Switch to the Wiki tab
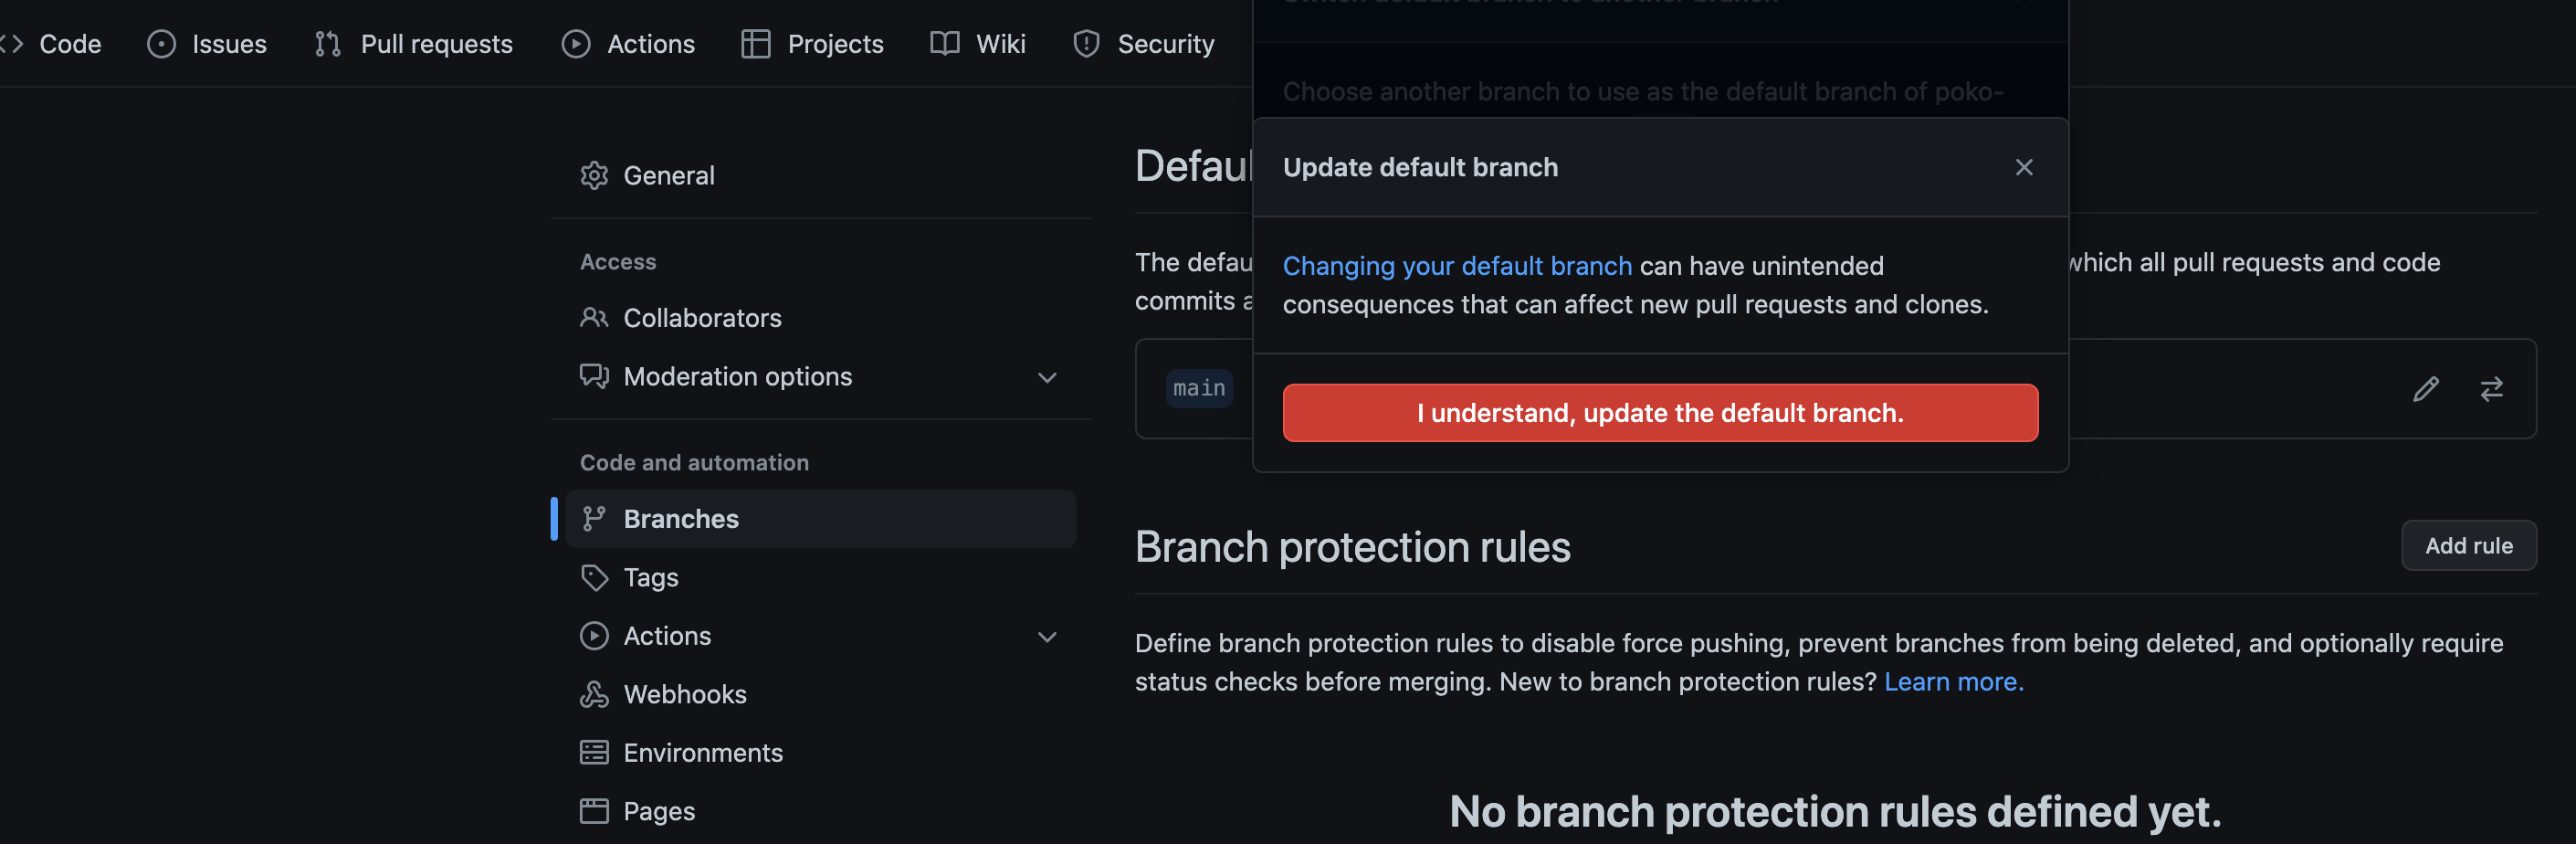The height and width of the screenshot is (844, 2576). (977, 44)
